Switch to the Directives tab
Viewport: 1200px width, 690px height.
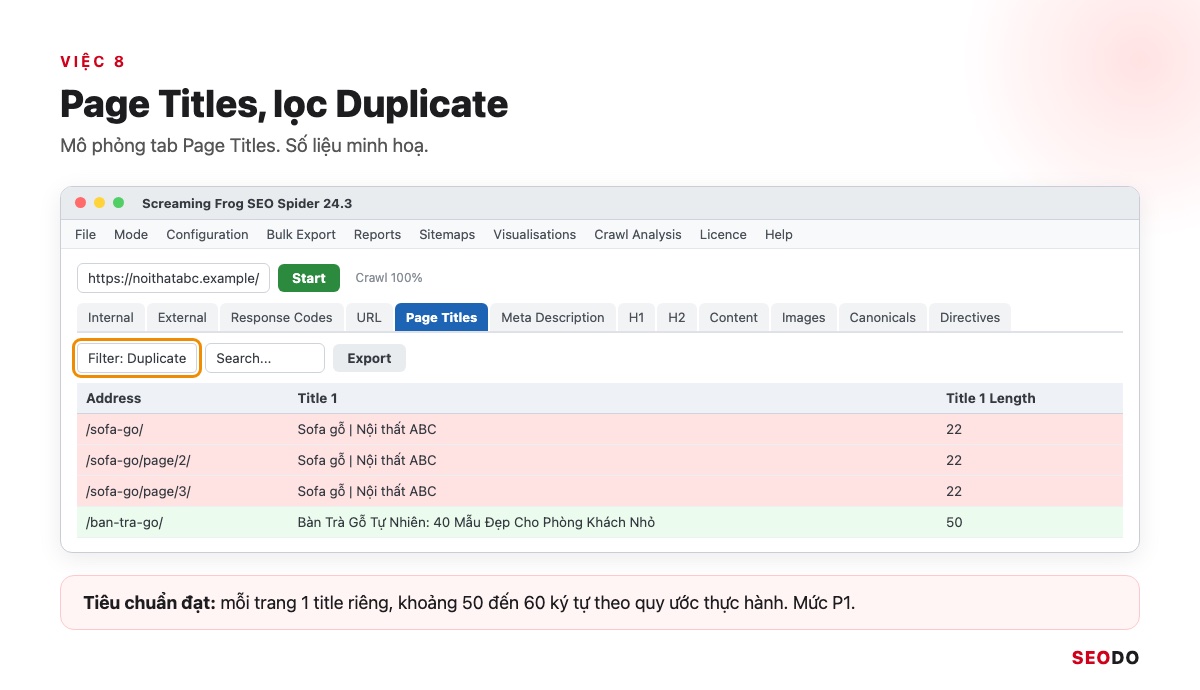[970, 317]
